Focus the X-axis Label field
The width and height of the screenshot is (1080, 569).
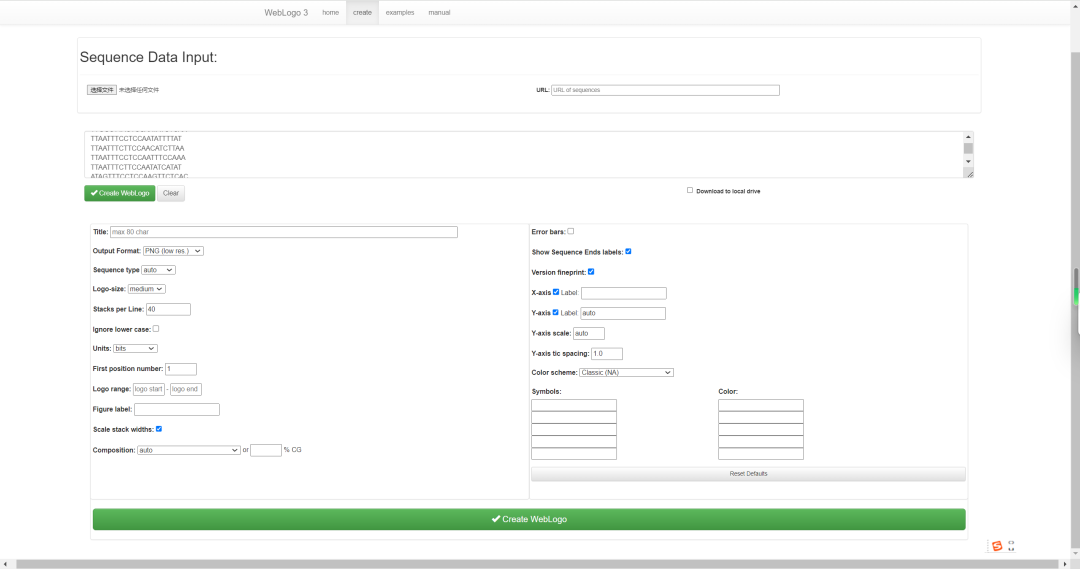pos(624,293)
